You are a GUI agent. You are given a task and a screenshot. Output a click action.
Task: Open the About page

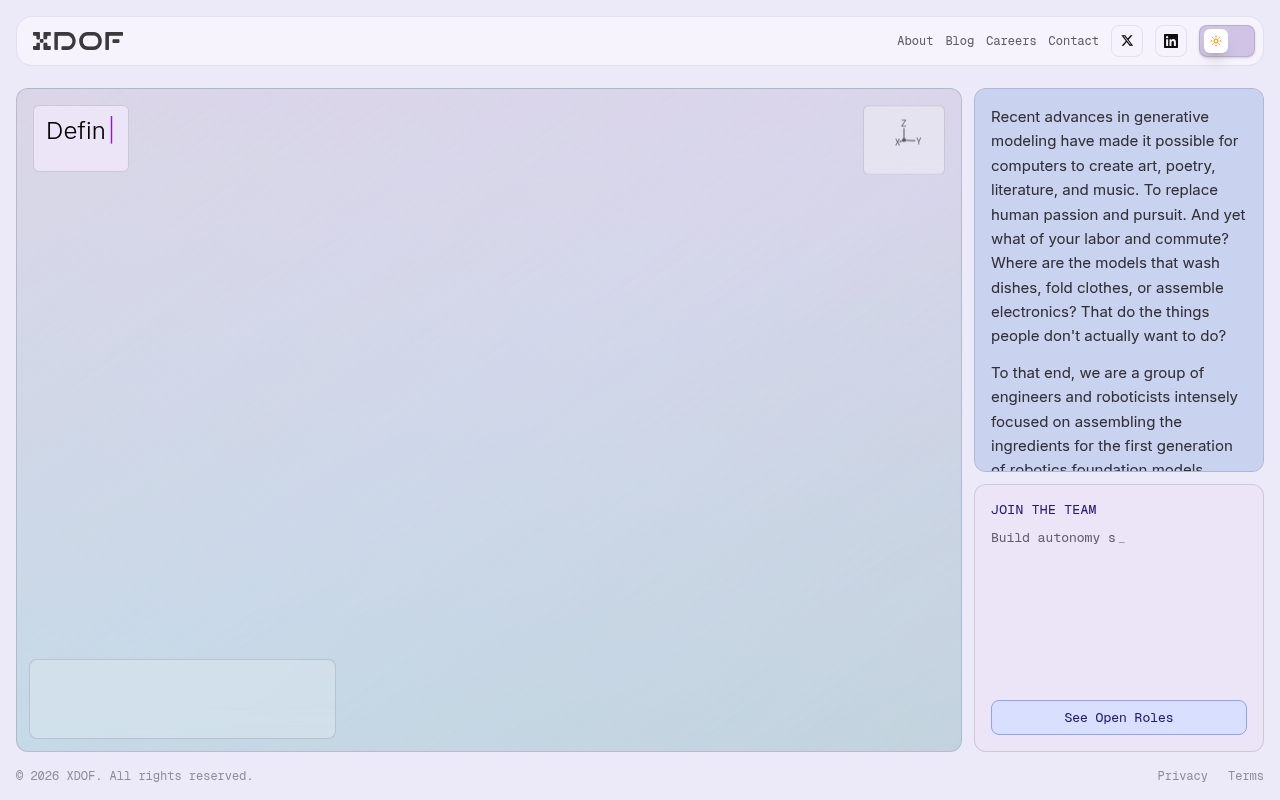pos(915,41)
